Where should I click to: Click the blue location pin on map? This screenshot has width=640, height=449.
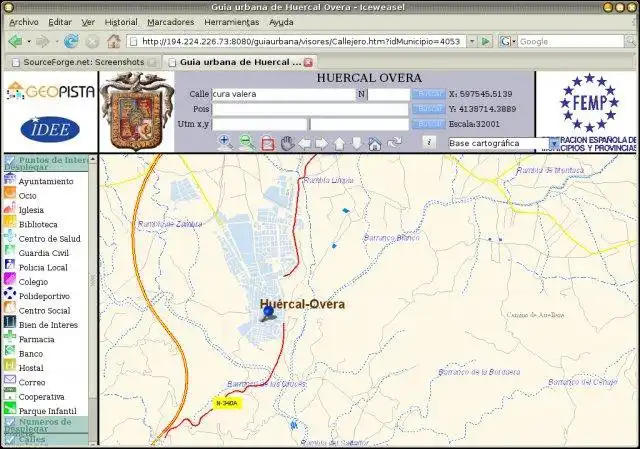click(268, 313)
